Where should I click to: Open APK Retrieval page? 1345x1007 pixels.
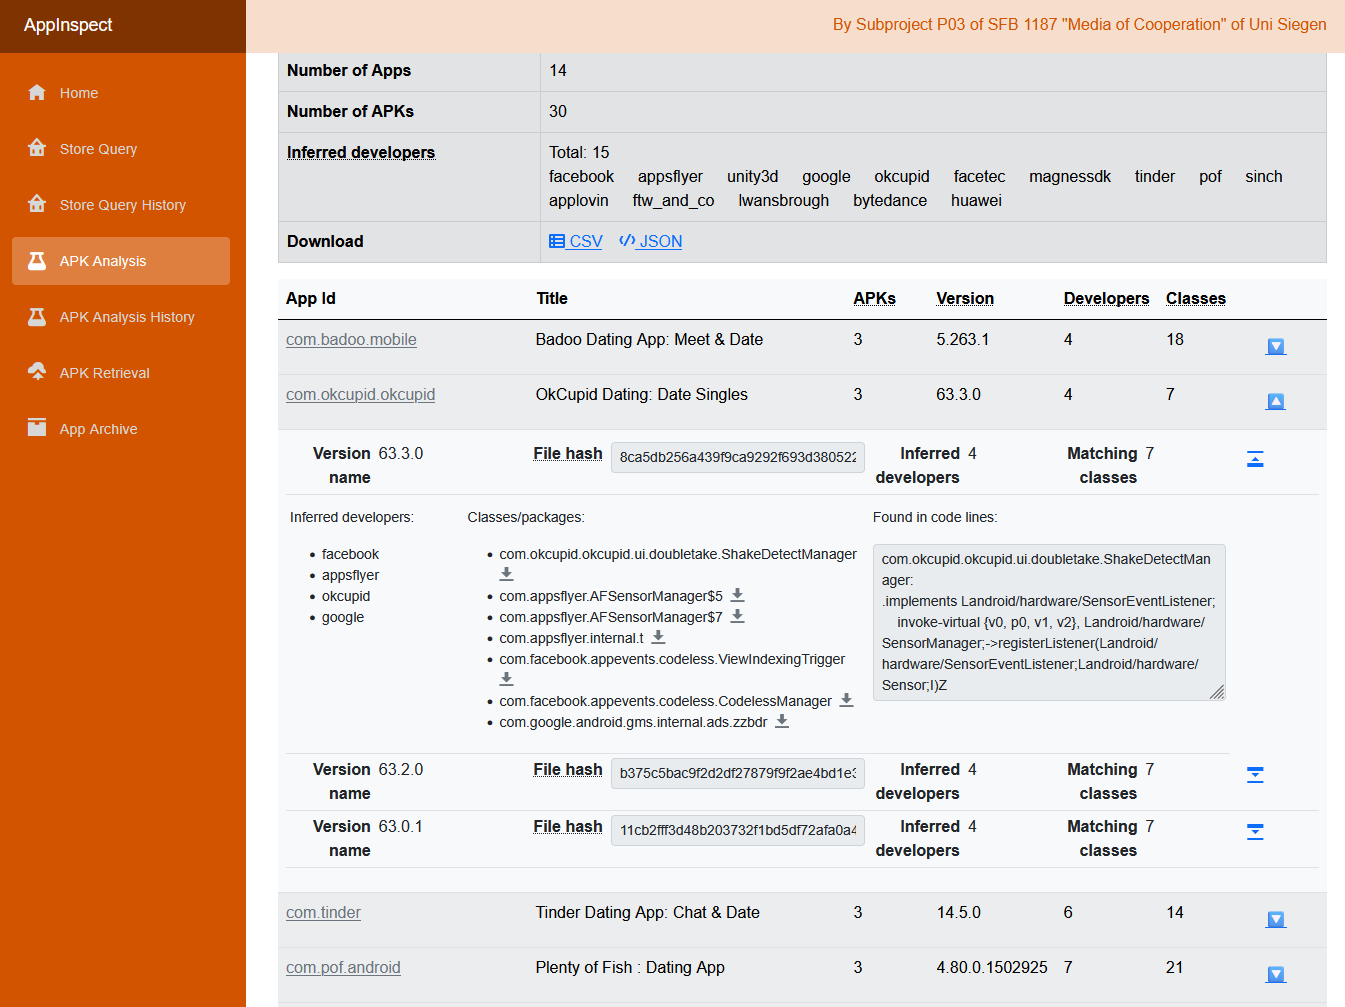[121, 373]
